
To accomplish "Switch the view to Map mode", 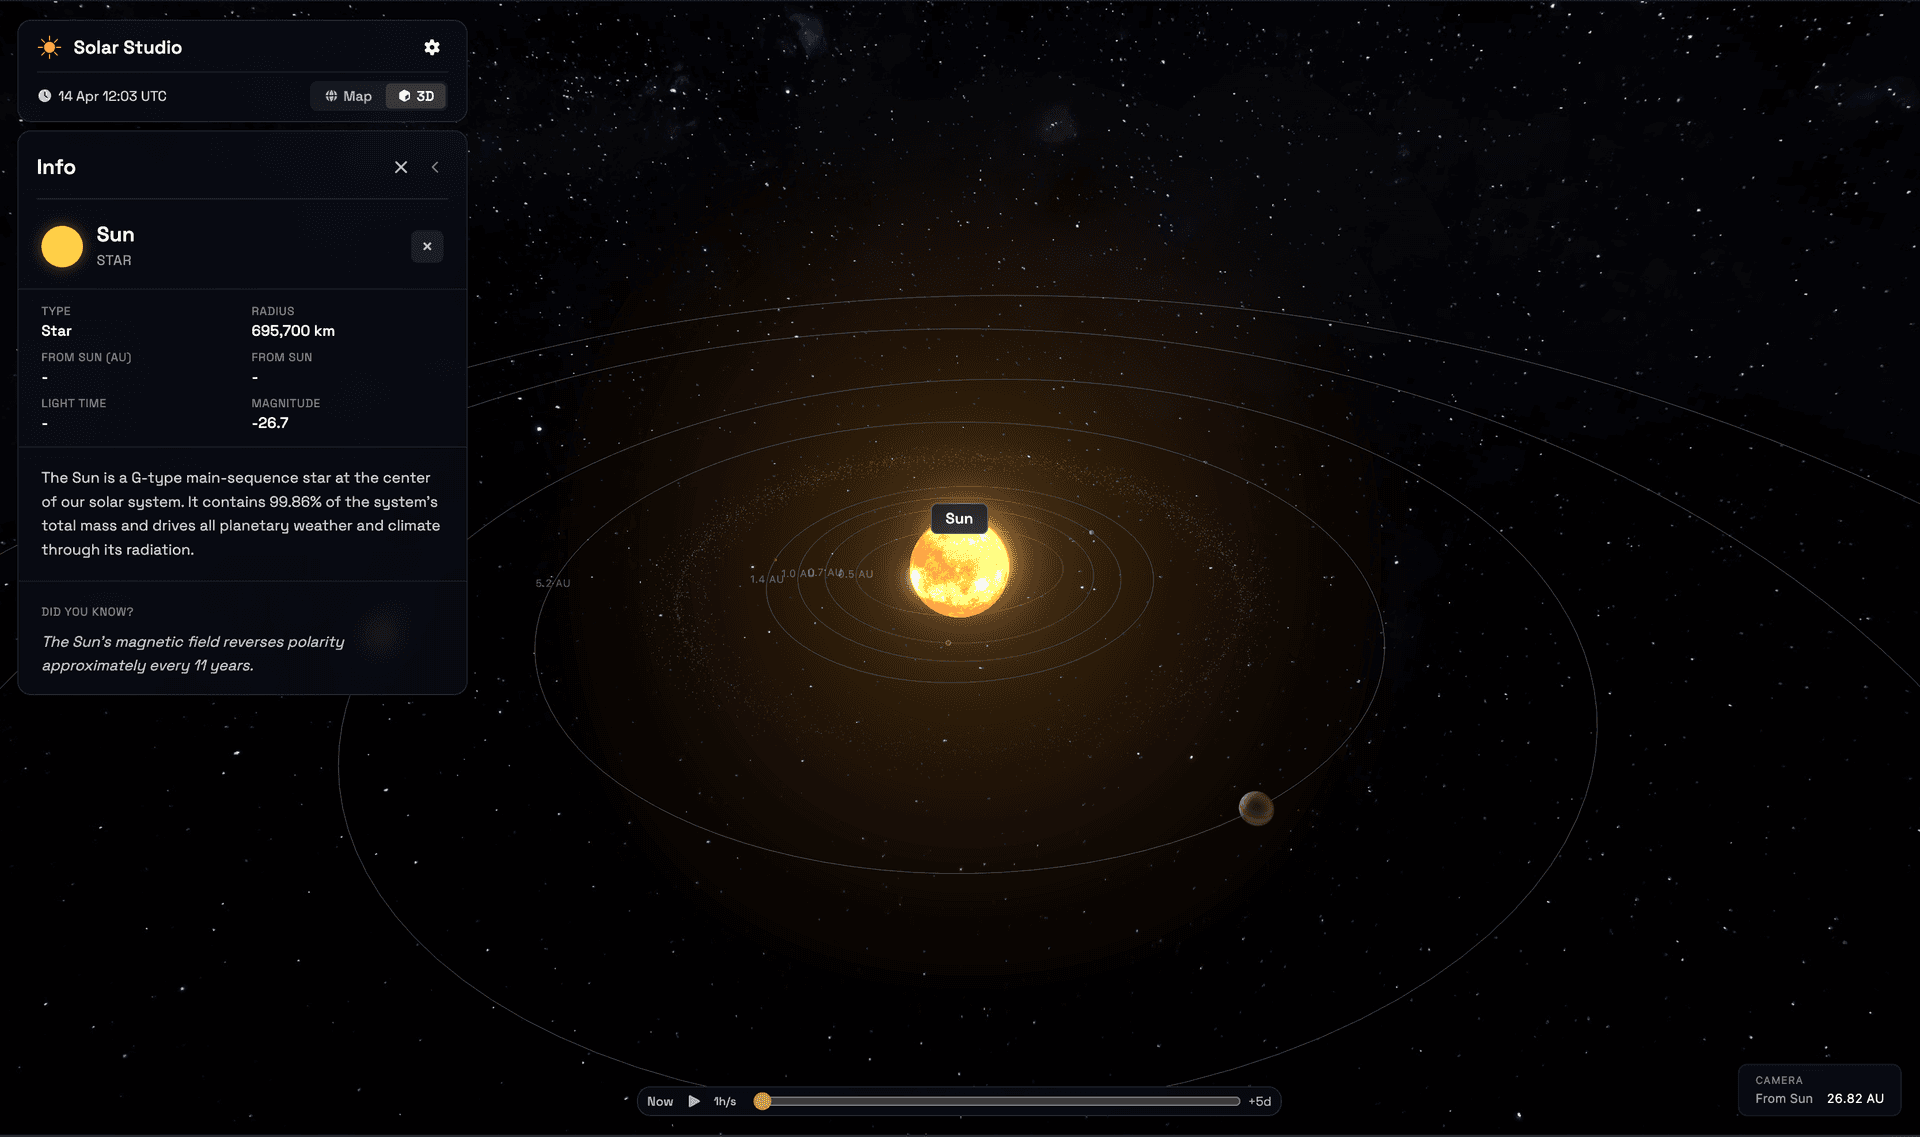I will pos(347,96).
